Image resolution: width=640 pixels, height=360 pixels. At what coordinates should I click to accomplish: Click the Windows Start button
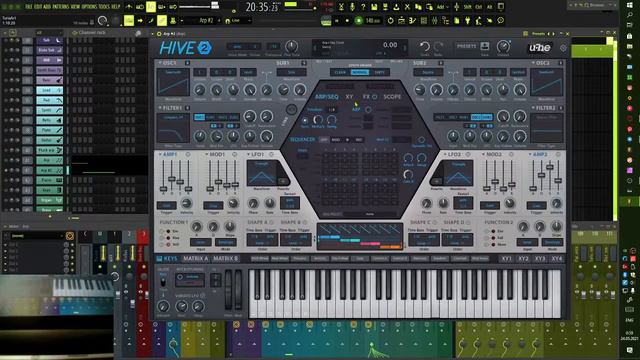tap(629, 4)
